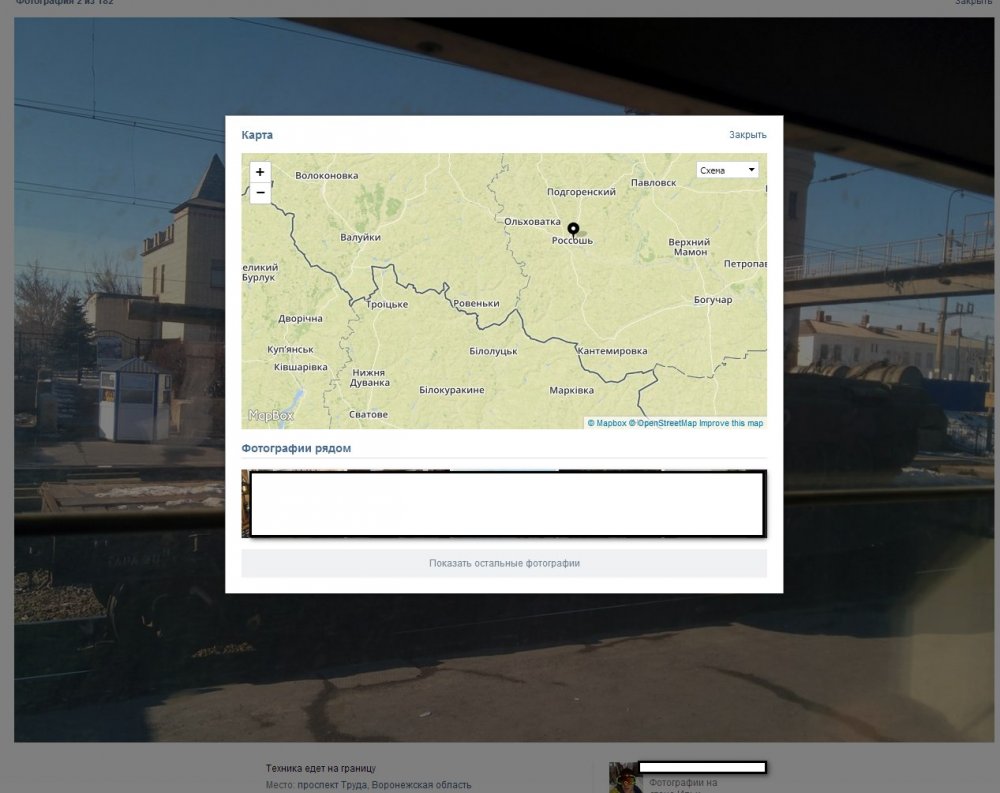Click the Improve this map link

tap(731, 423)
